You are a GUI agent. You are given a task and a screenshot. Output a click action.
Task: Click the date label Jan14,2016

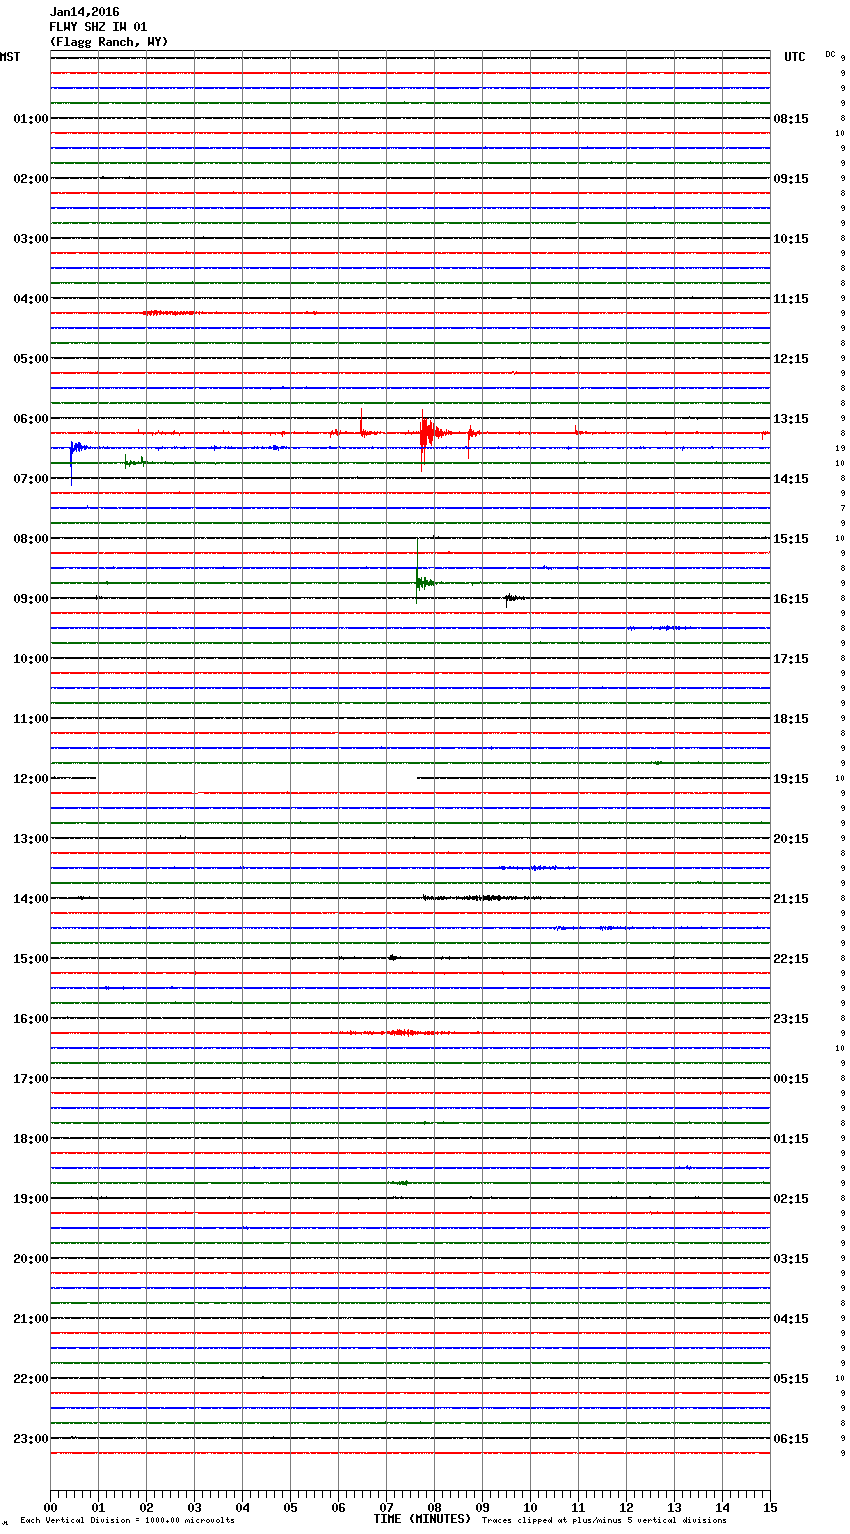84,12
